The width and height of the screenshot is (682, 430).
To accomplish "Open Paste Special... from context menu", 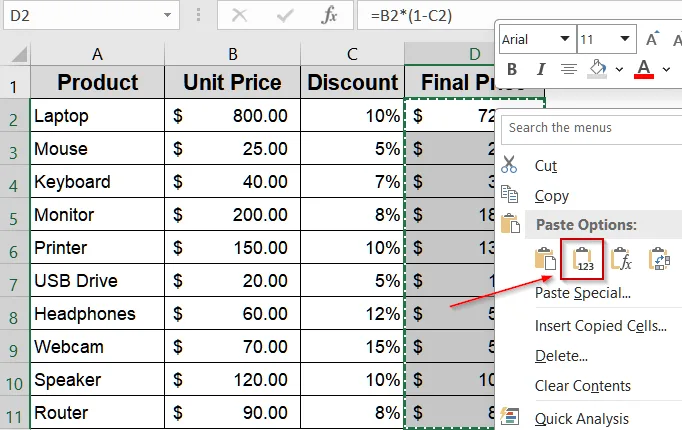I will pyautogui.click(x=582, y=293).
